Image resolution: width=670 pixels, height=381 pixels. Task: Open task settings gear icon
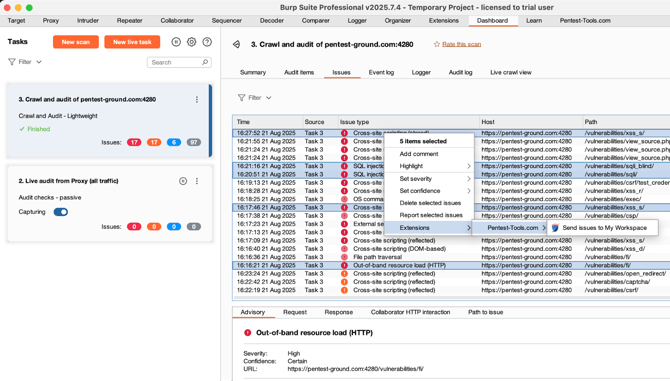point(191,42)
